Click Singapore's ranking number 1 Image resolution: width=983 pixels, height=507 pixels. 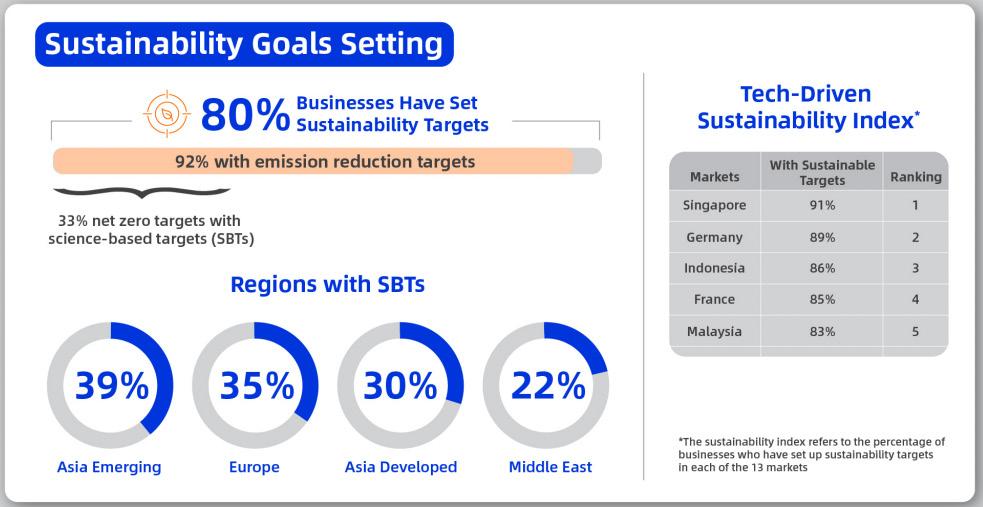(x=915, y=205)
